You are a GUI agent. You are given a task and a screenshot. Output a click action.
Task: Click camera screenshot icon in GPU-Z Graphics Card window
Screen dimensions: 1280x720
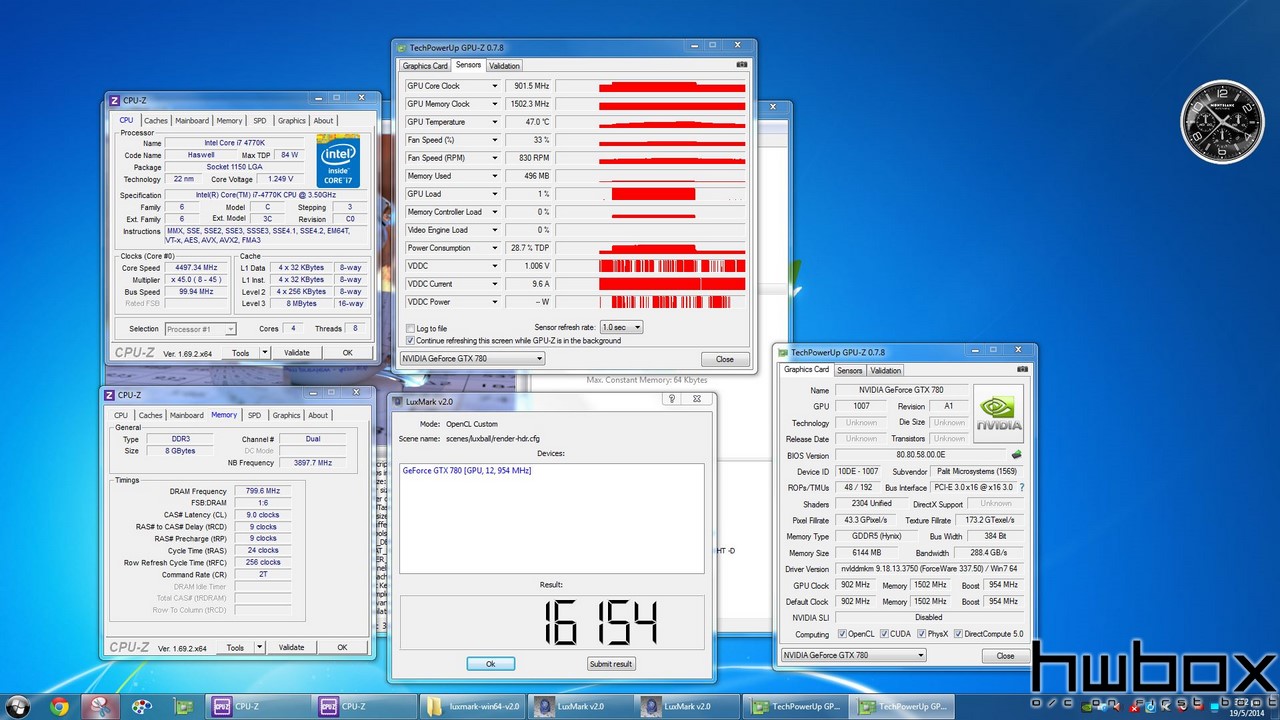coord(1021,369)
